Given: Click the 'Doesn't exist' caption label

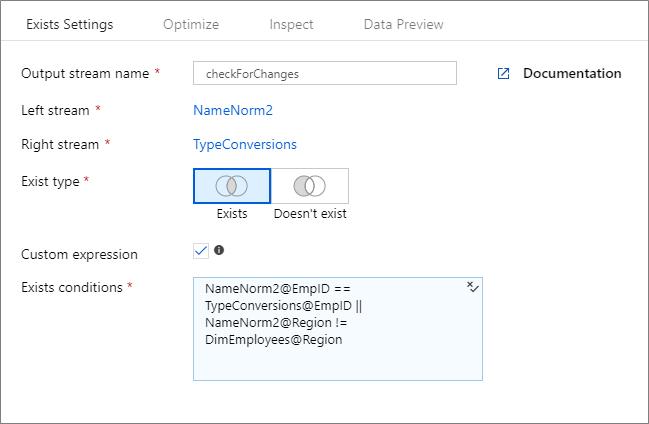Looking at the screenshot, I should (310, 213).
